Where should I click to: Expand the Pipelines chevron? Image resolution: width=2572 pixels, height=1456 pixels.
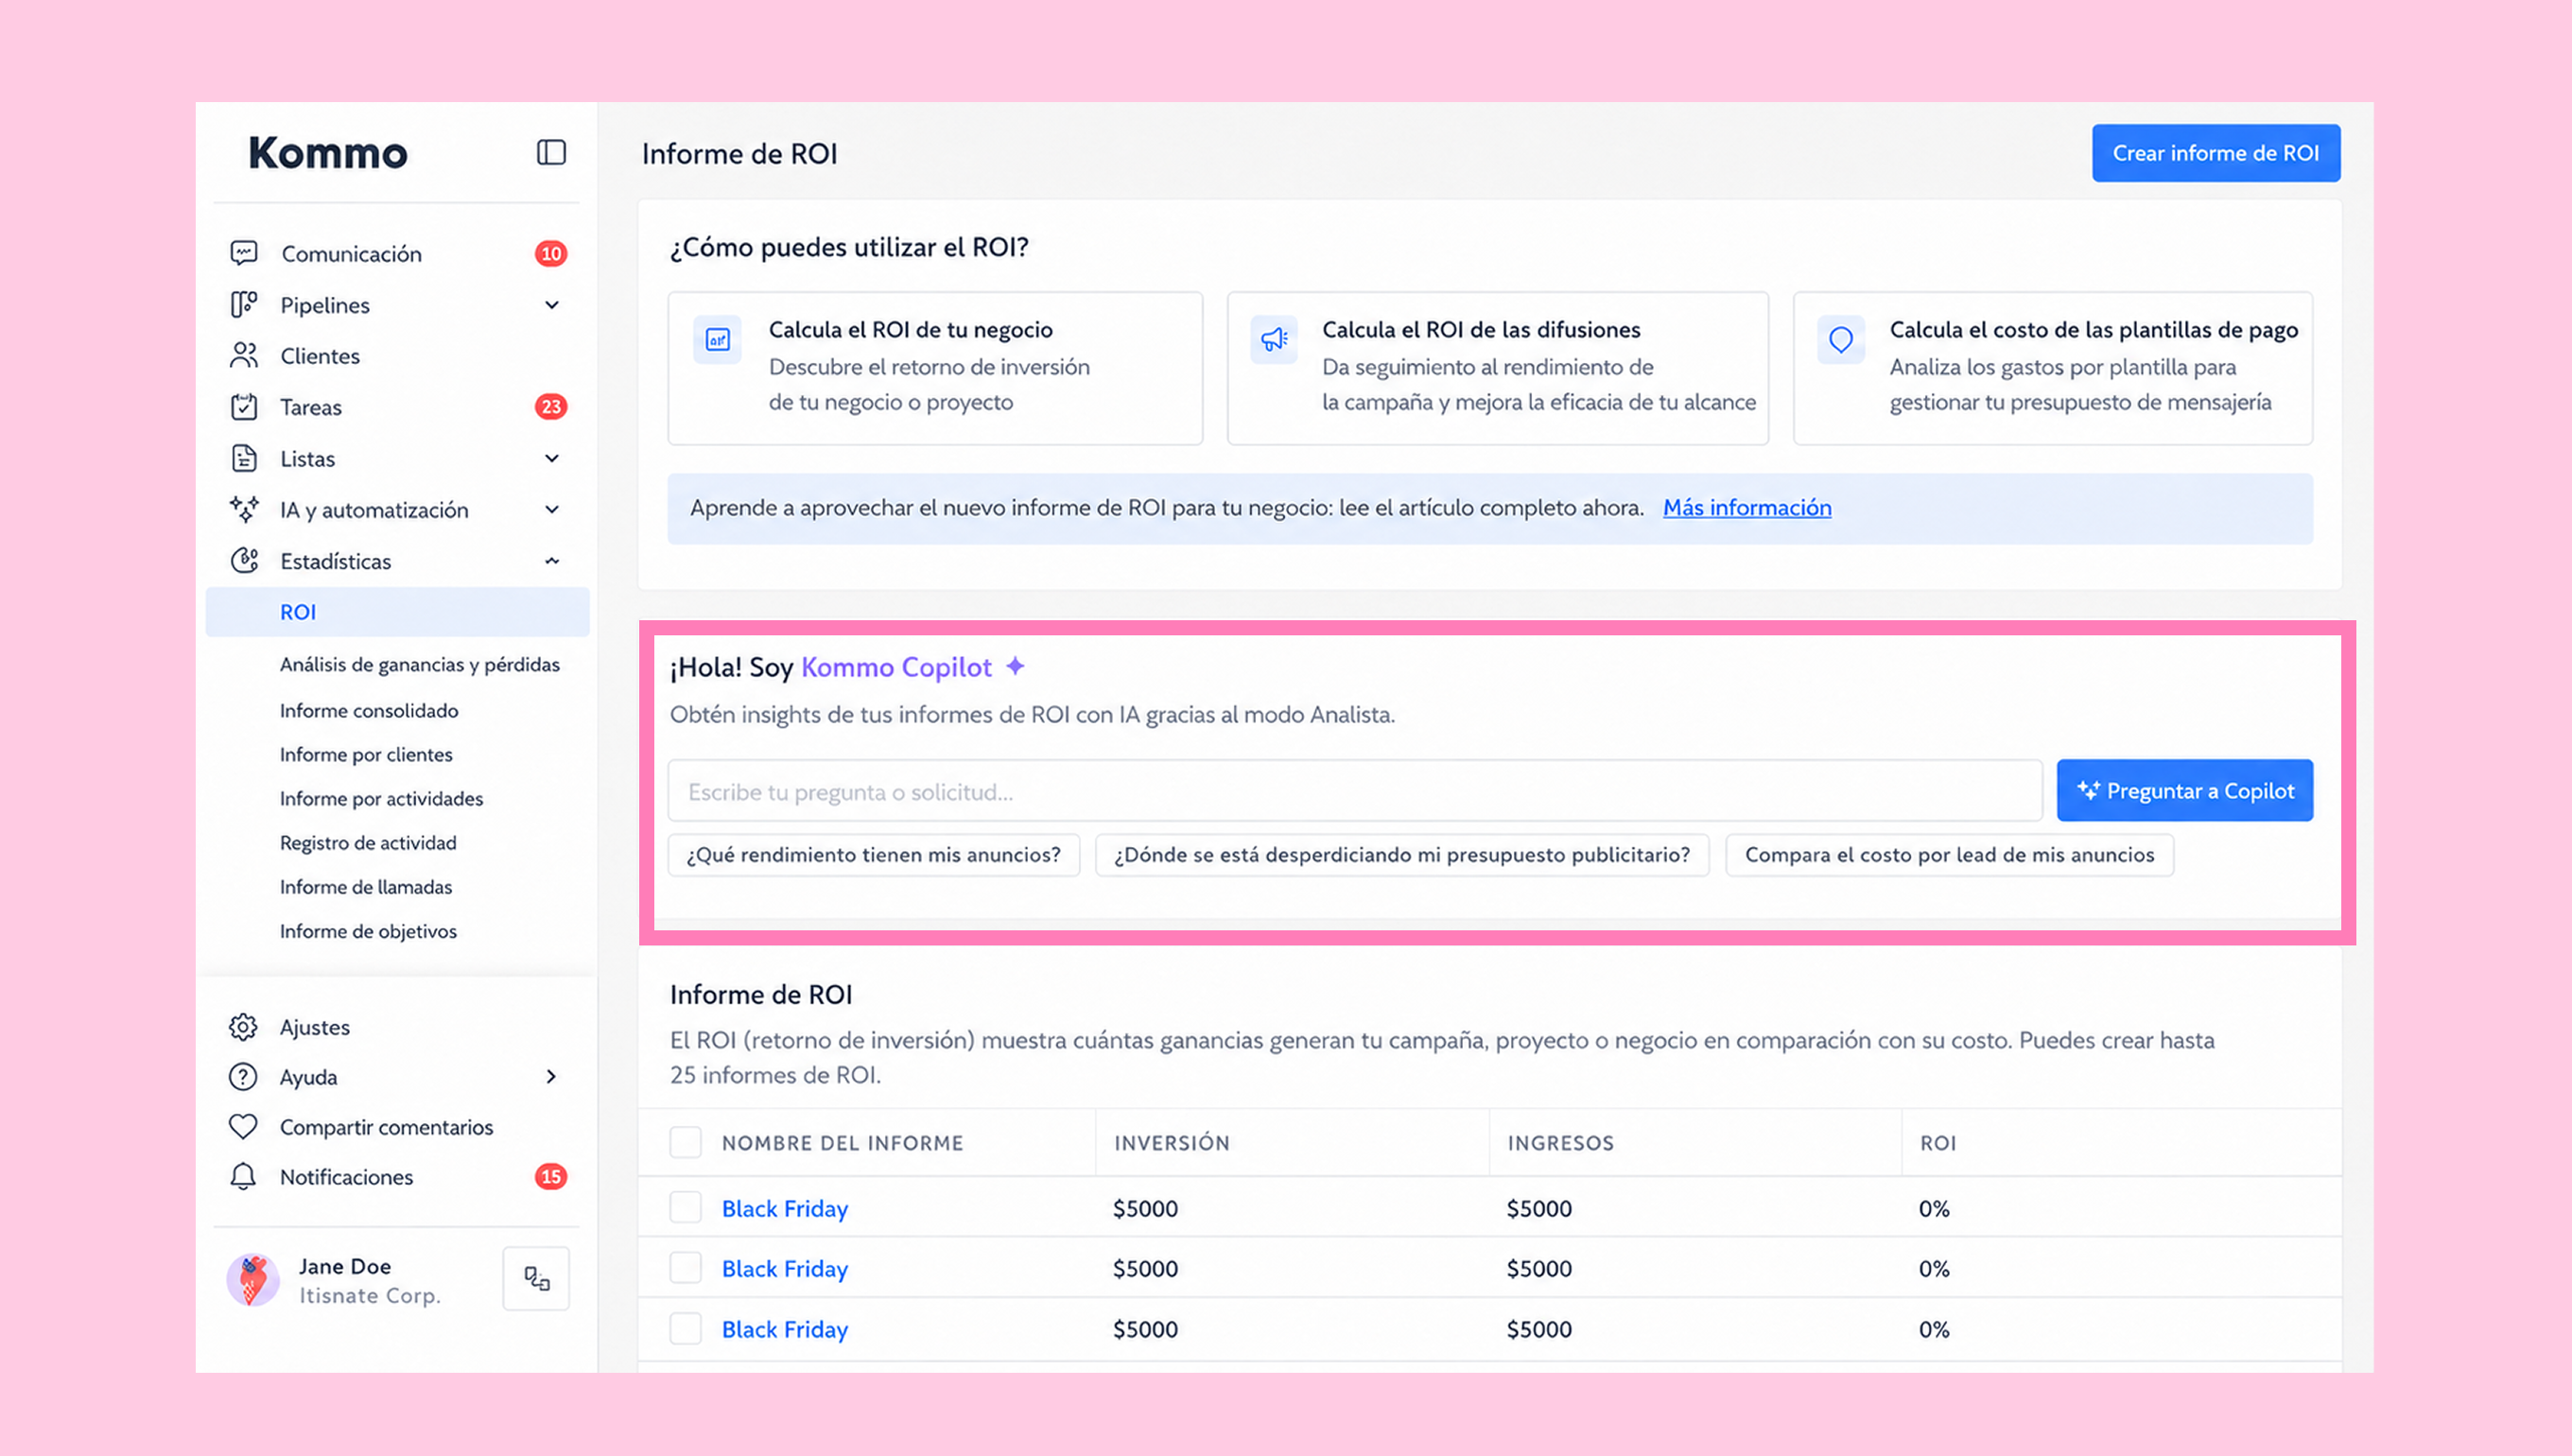(551, 304)
